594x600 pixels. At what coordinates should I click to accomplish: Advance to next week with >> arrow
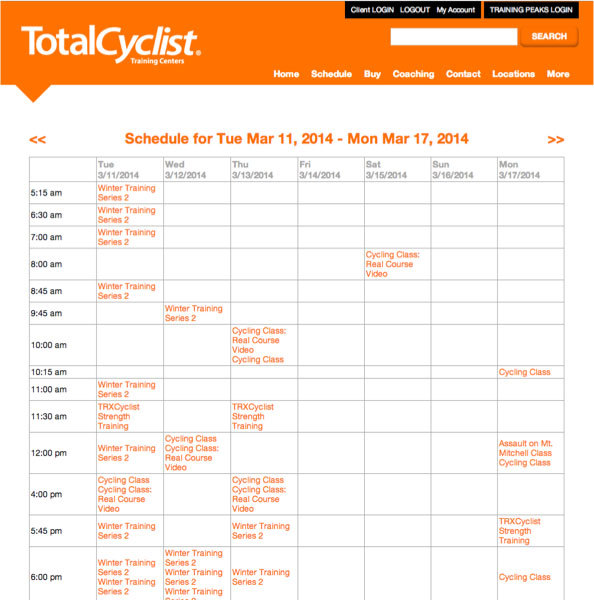coord(556,140)
